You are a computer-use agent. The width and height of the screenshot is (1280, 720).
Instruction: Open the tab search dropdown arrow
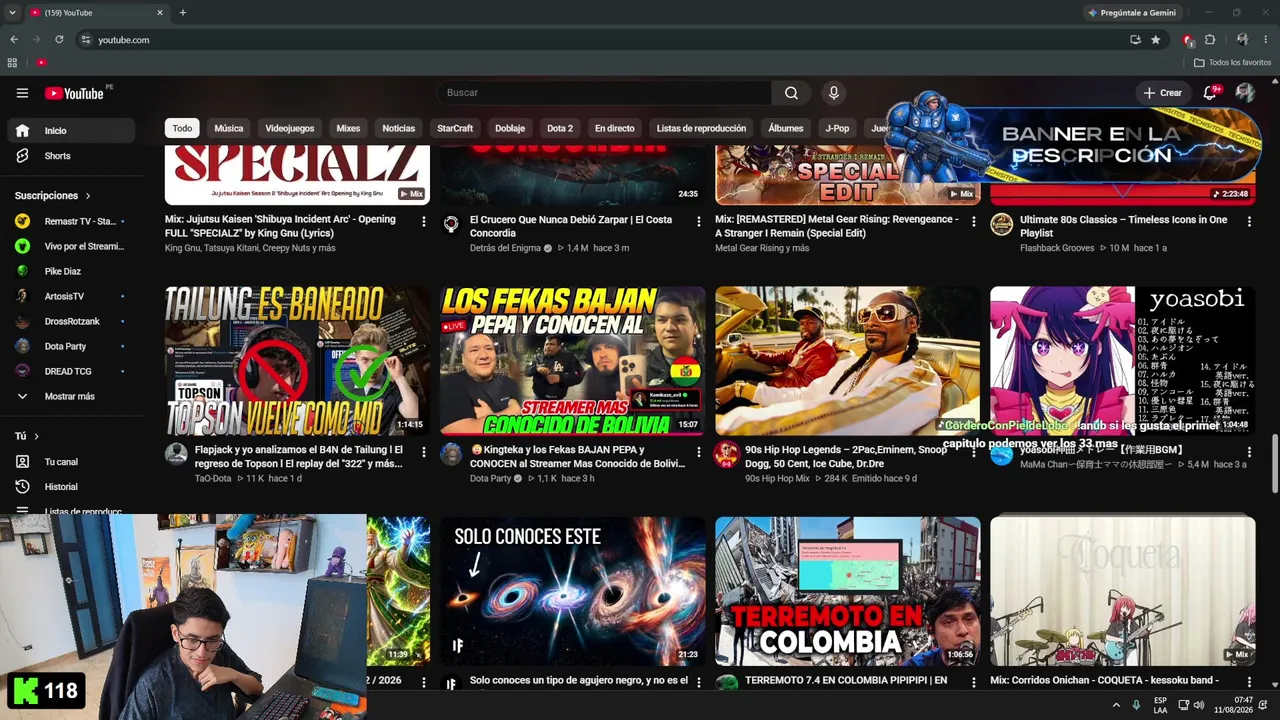pyautogui.click(x=12, y=13)
